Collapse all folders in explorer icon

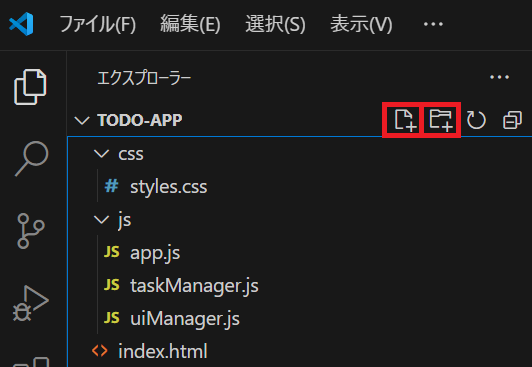pyautogui.click(x=512, y=120)
